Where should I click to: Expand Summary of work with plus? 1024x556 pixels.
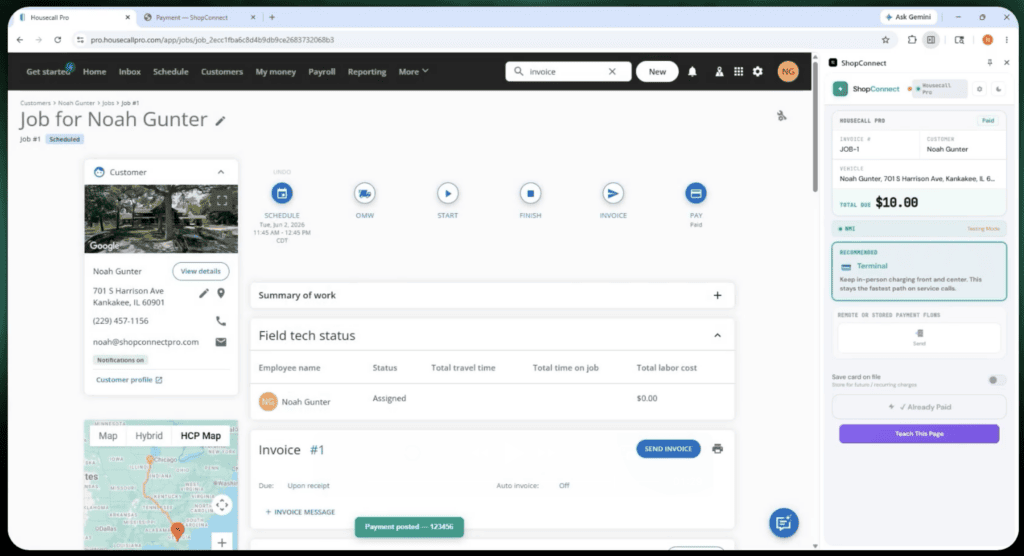coord(717,295)
